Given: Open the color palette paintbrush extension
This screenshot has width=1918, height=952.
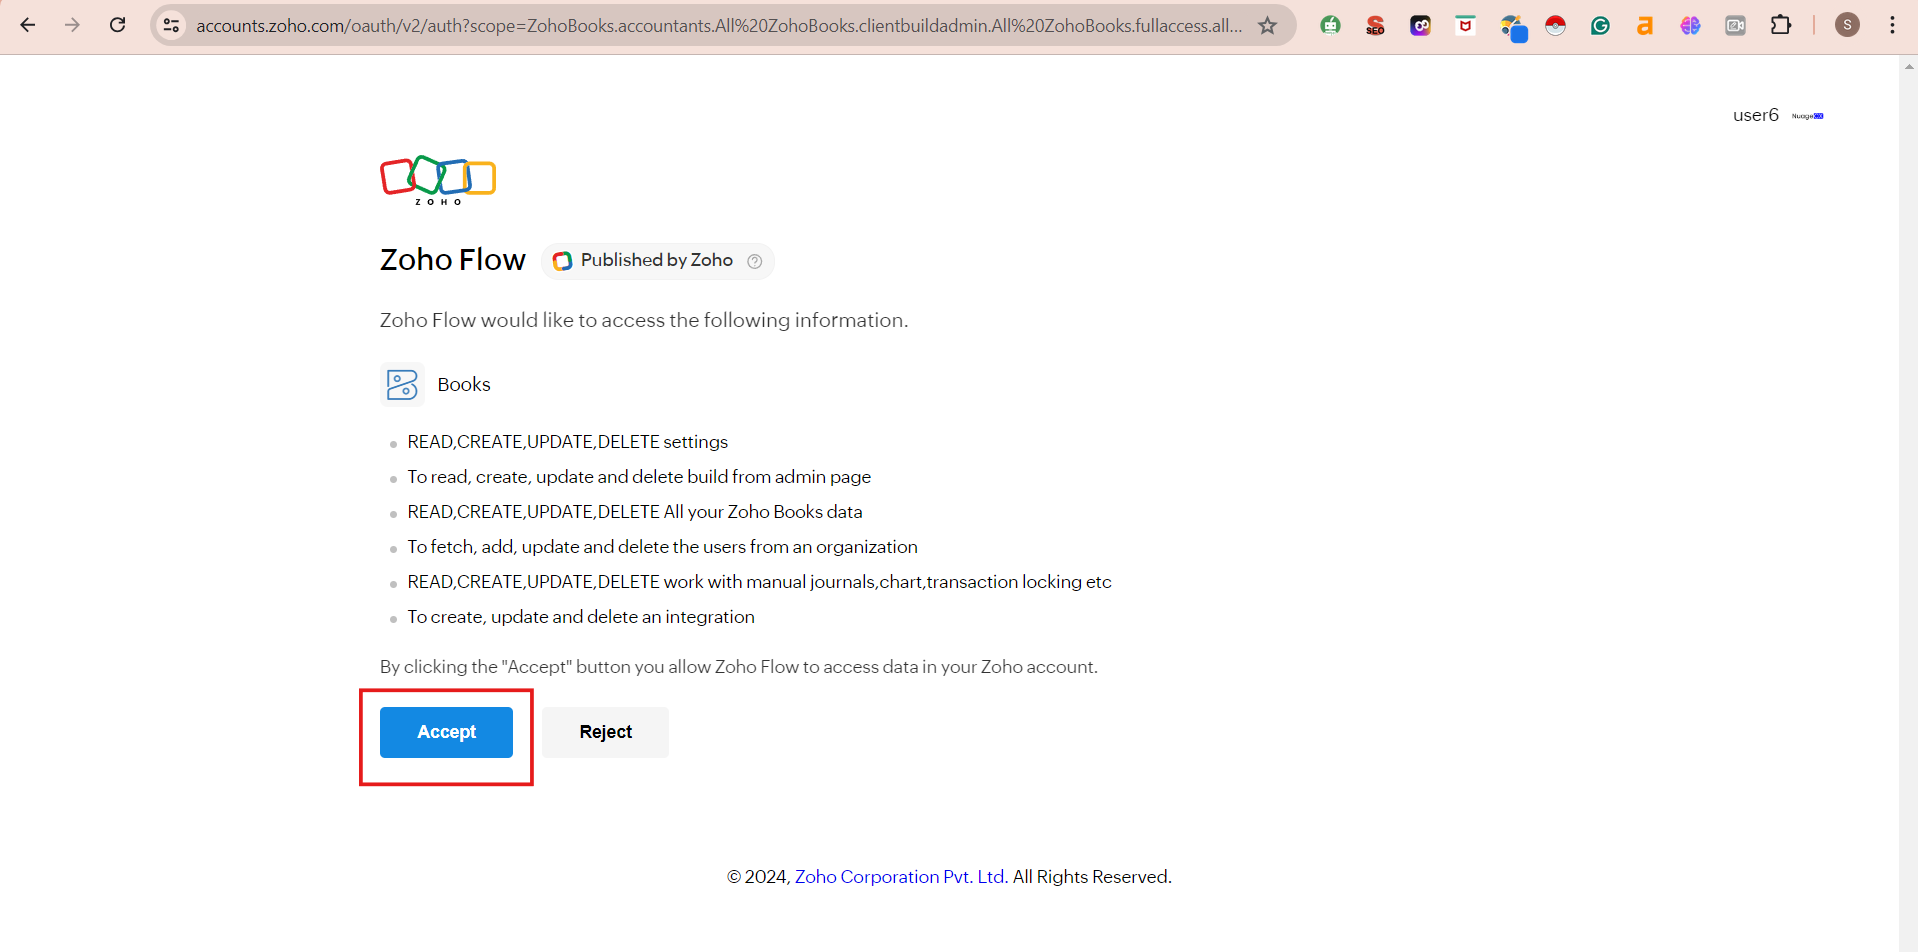Looking at the screenshot, I should tap(1512, 27).
